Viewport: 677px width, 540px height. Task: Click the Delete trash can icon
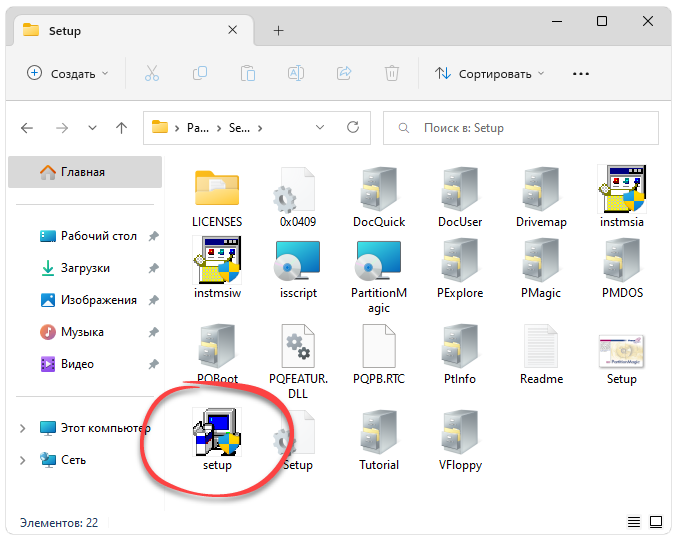392,73
